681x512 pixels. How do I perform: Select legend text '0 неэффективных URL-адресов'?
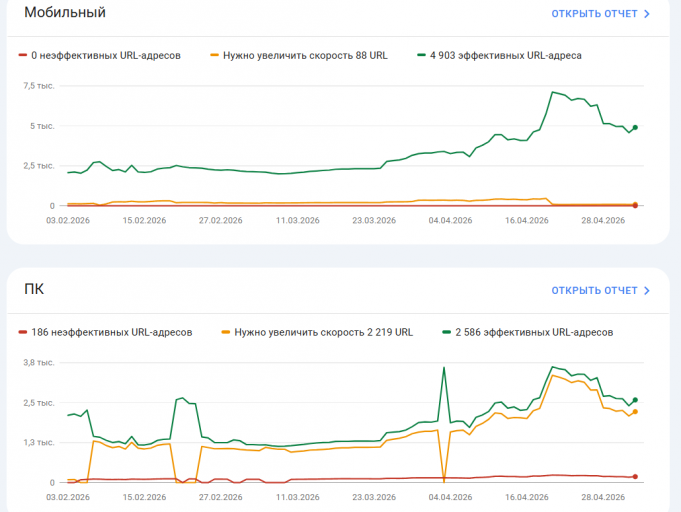106,56
